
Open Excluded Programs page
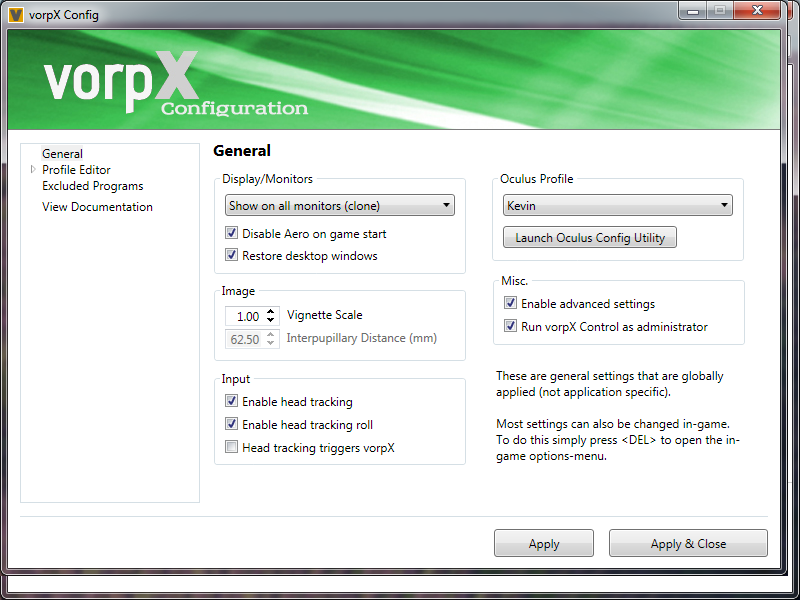(x=92, y=186)
